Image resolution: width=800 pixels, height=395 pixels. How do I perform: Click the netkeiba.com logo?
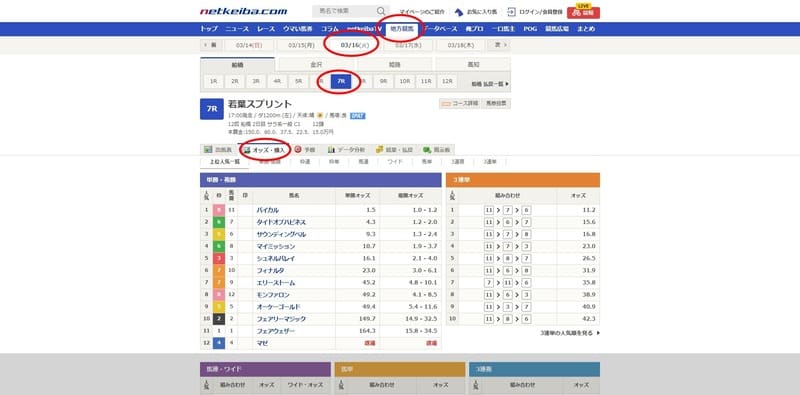pos(243,11)
